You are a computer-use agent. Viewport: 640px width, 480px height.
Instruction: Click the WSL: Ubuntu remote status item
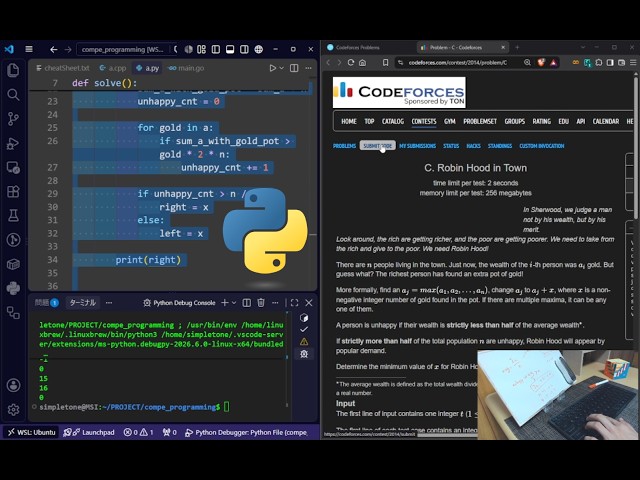point(31,432)
